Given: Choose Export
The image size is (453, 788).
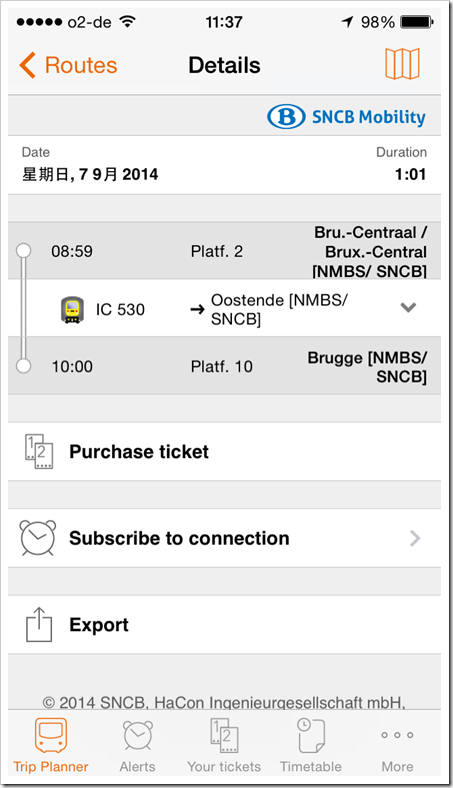Looking at the screenshot, I should click(x=225, y=625).
